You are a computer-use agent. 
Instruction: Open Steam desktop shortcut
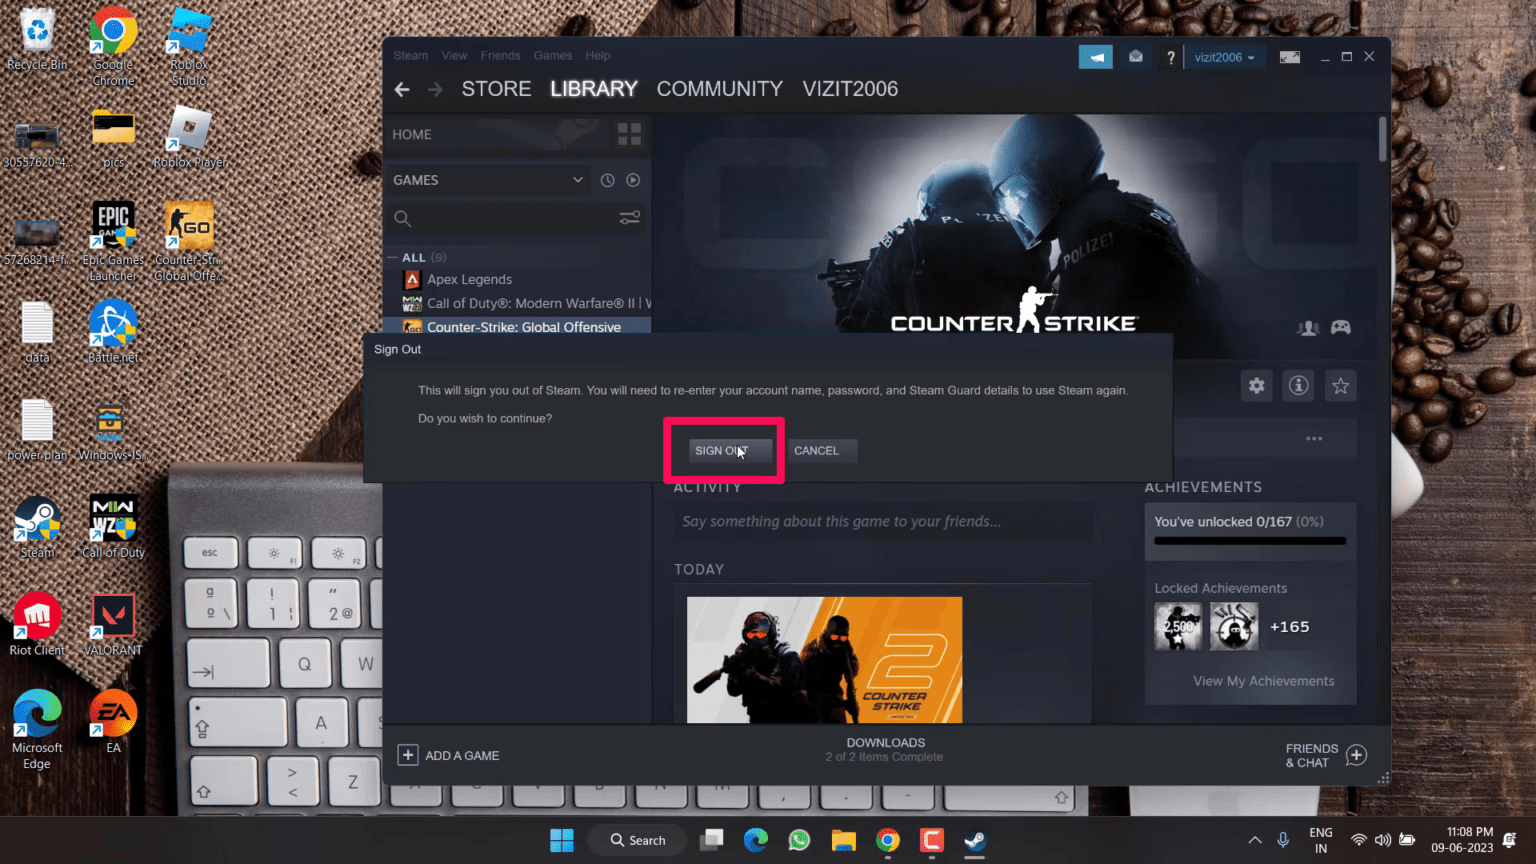tap(37, 527)
